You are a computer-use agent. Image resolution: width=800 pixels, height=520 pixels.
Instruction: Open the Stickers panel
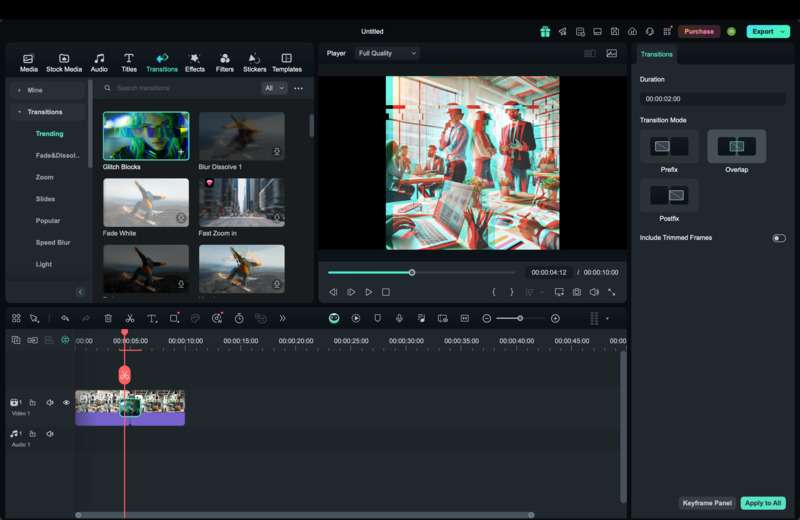254,62
